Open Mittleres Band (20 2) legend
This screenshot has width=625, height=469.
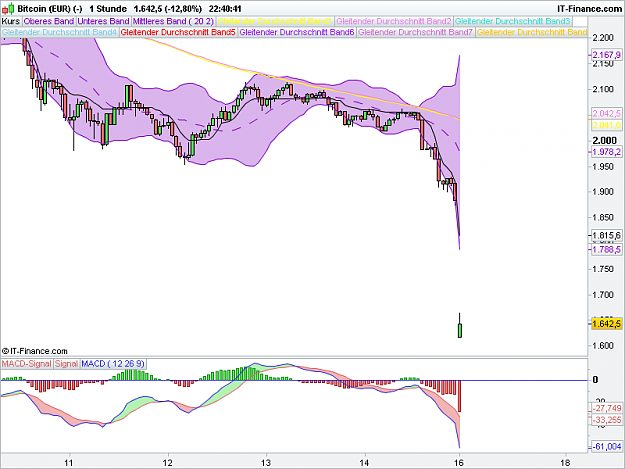coord(173,21)
